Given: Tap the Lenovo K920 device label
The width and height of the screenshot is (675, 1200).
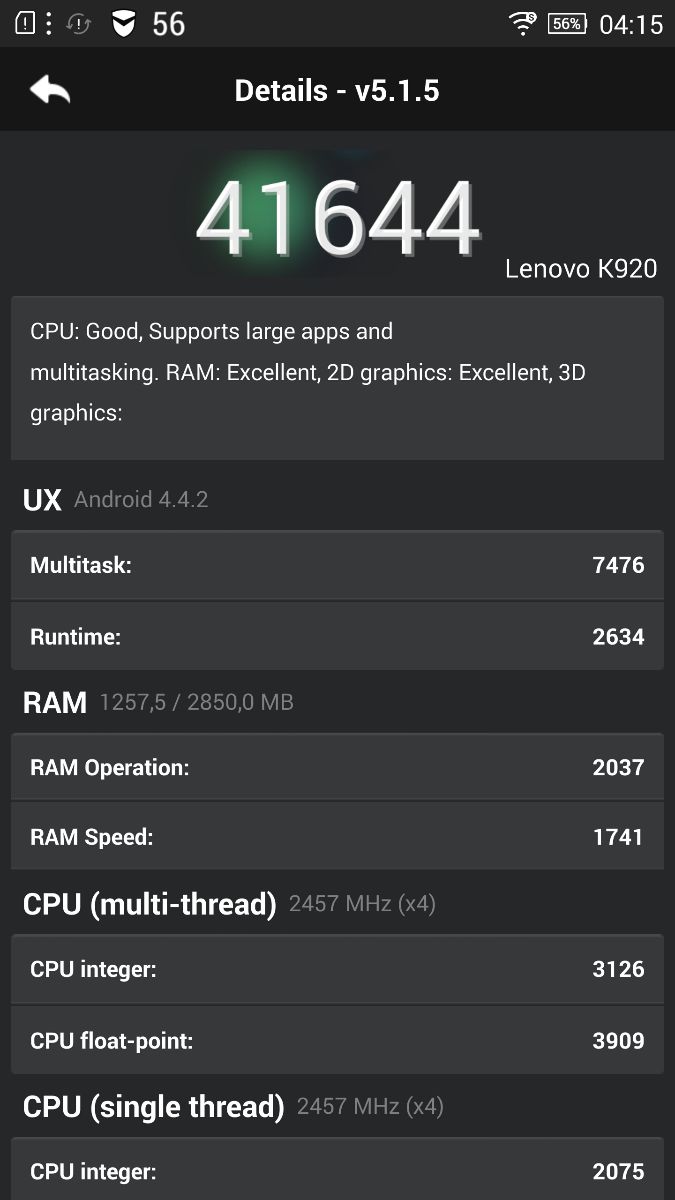Looking at the screenshot, I should [581, 268].
